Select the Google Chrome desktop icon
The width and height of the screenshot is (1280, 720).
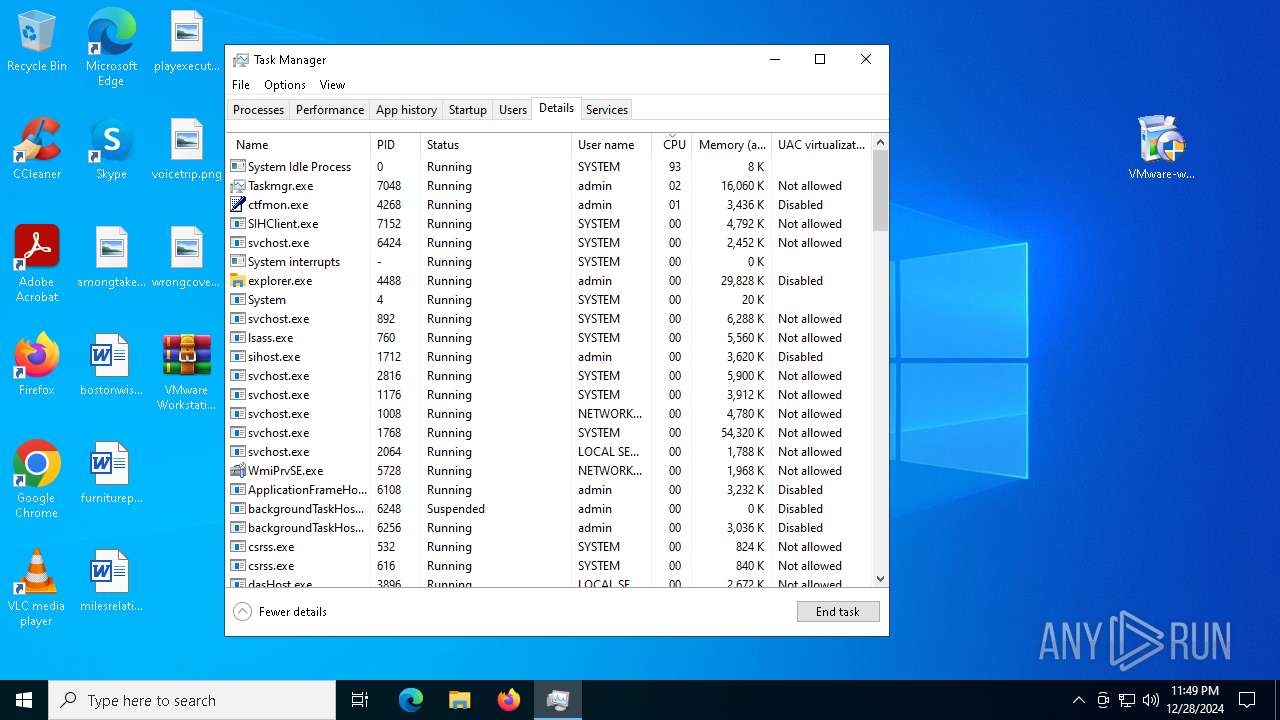point(37,480)
